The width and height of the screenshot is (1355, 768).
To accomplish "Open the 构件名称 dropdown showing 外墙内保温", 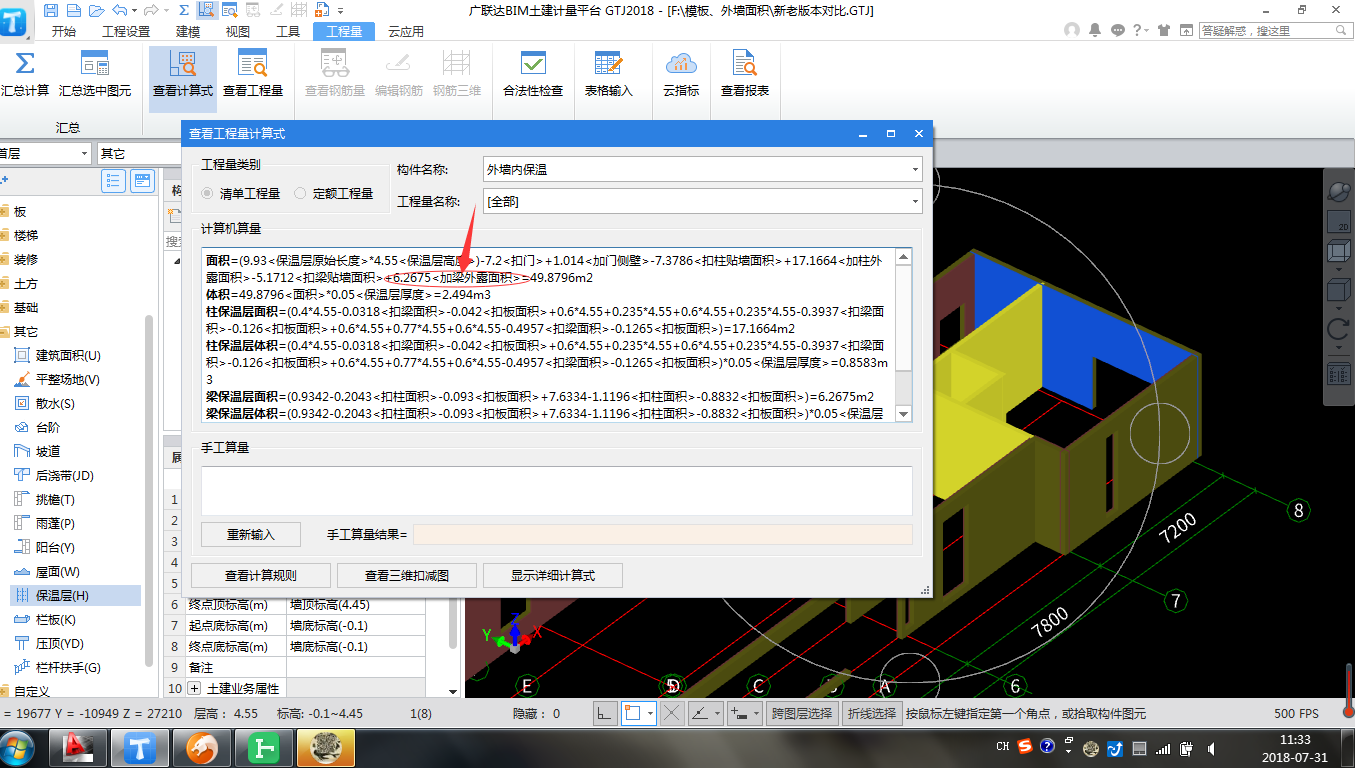I will [x=702, y=170].
